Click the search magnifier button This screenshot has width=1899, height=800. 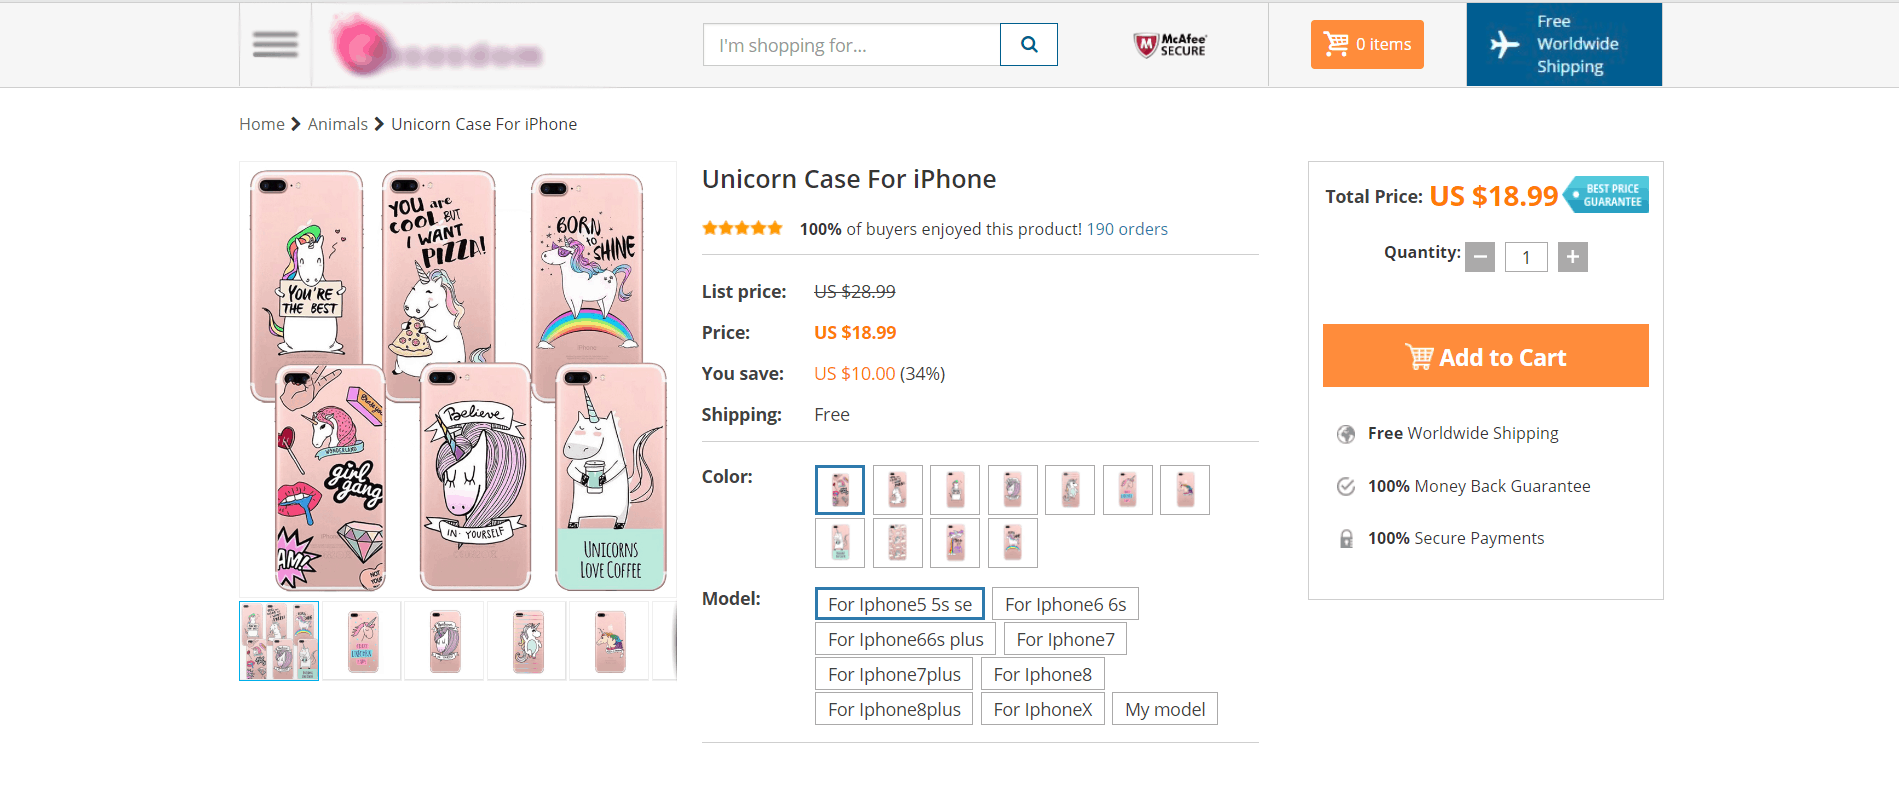click(x=1029, y=45)
